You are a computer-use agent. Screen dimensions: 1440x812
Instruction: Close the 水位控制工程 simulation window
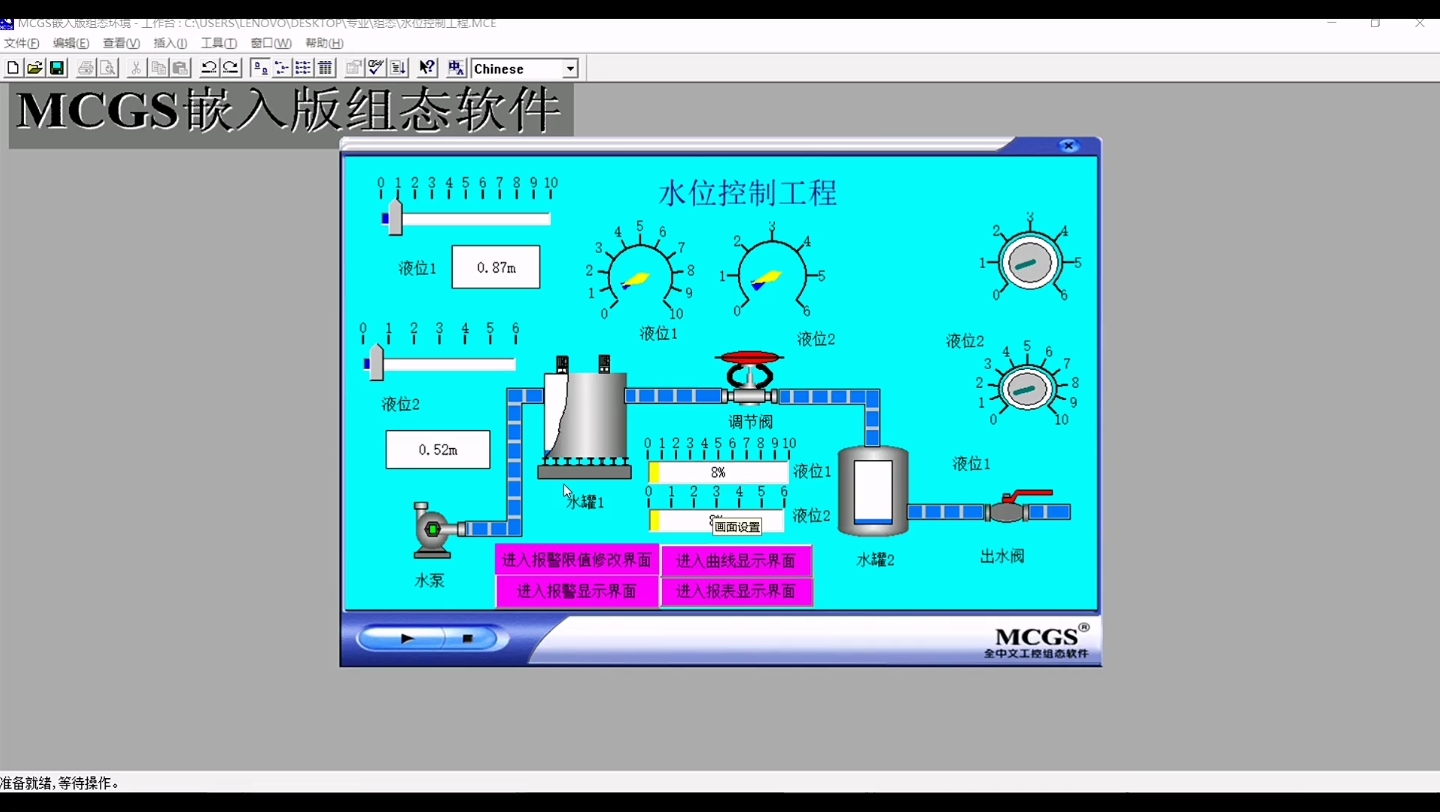coord(1068,146)
